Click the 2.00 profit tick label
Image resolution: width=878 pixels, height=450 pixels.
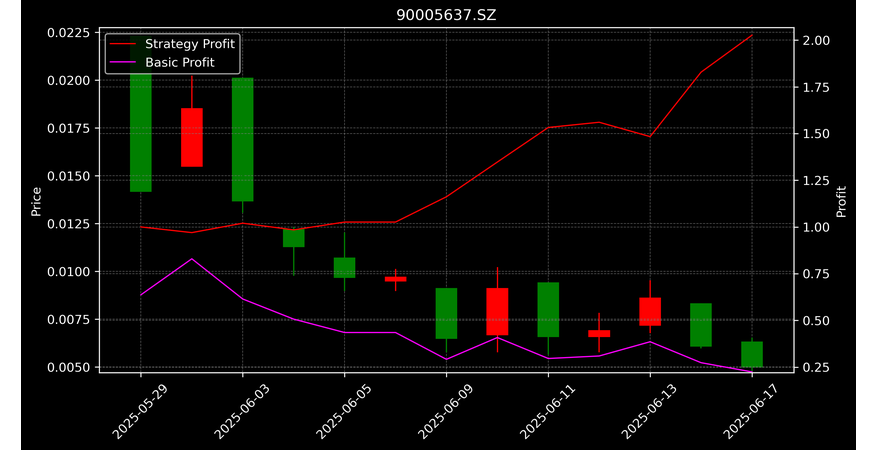815,40
